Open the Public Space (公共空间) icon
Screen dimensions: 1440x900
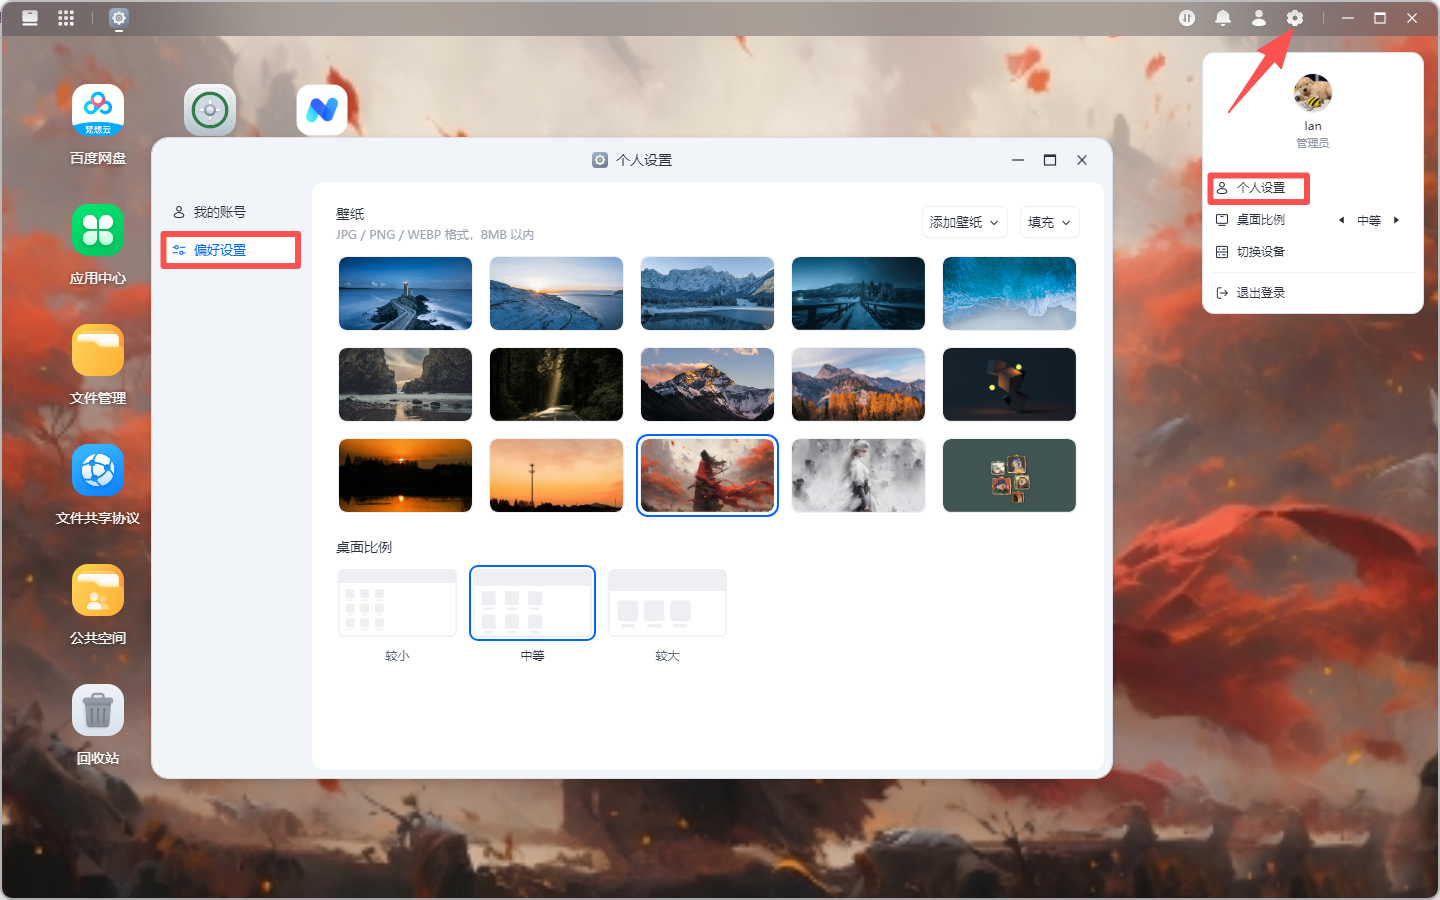tap(98, 590)
